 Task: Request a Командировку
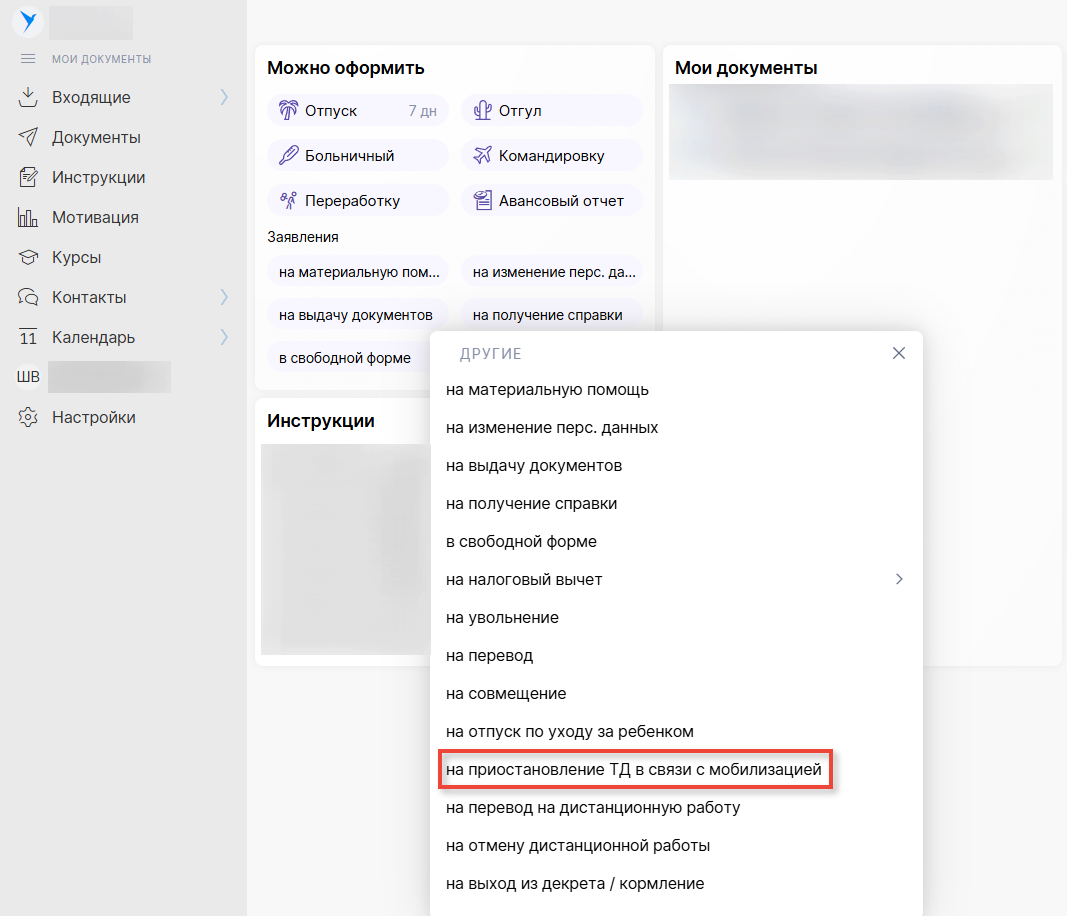[551, 156]
